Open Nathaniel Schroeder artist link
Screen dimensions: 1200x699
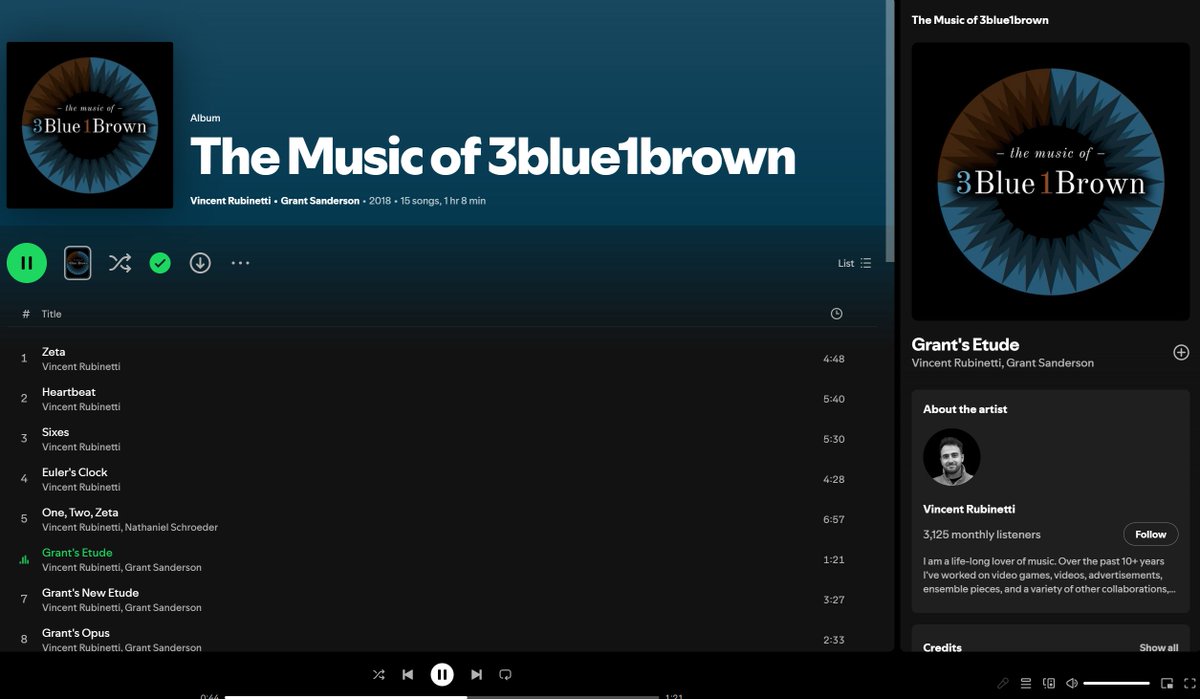pos(171,527)
